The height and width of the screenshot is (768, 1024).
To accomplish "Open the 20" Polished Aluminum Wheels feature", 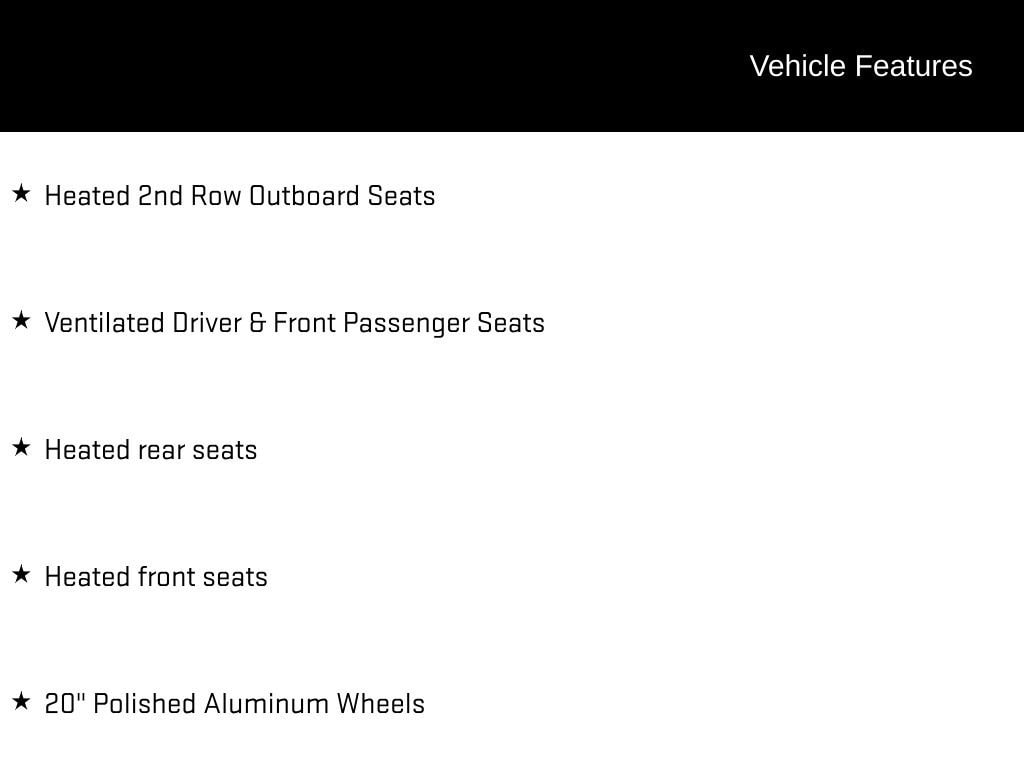I will coord(235,704).
